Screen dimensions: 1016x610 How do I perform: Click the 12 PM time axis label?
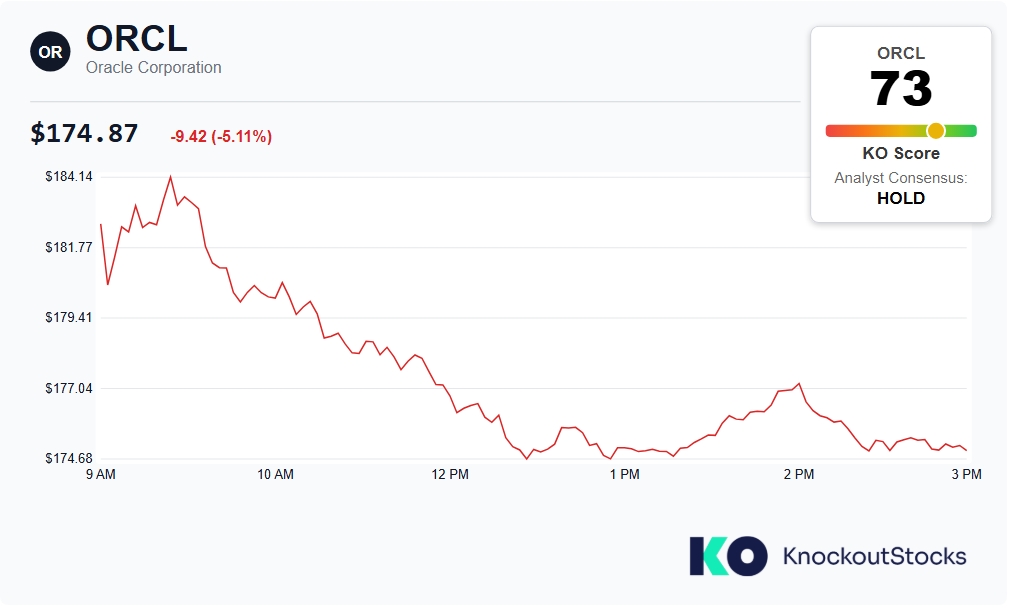pos(450,475)
